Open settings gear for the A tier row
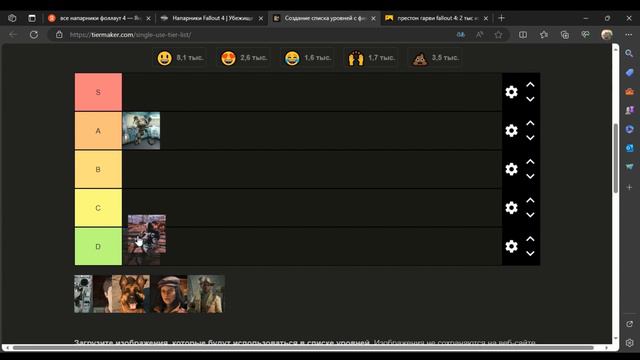Image resolution: width=640 pixels, height=360 pixels. [511, 131]
